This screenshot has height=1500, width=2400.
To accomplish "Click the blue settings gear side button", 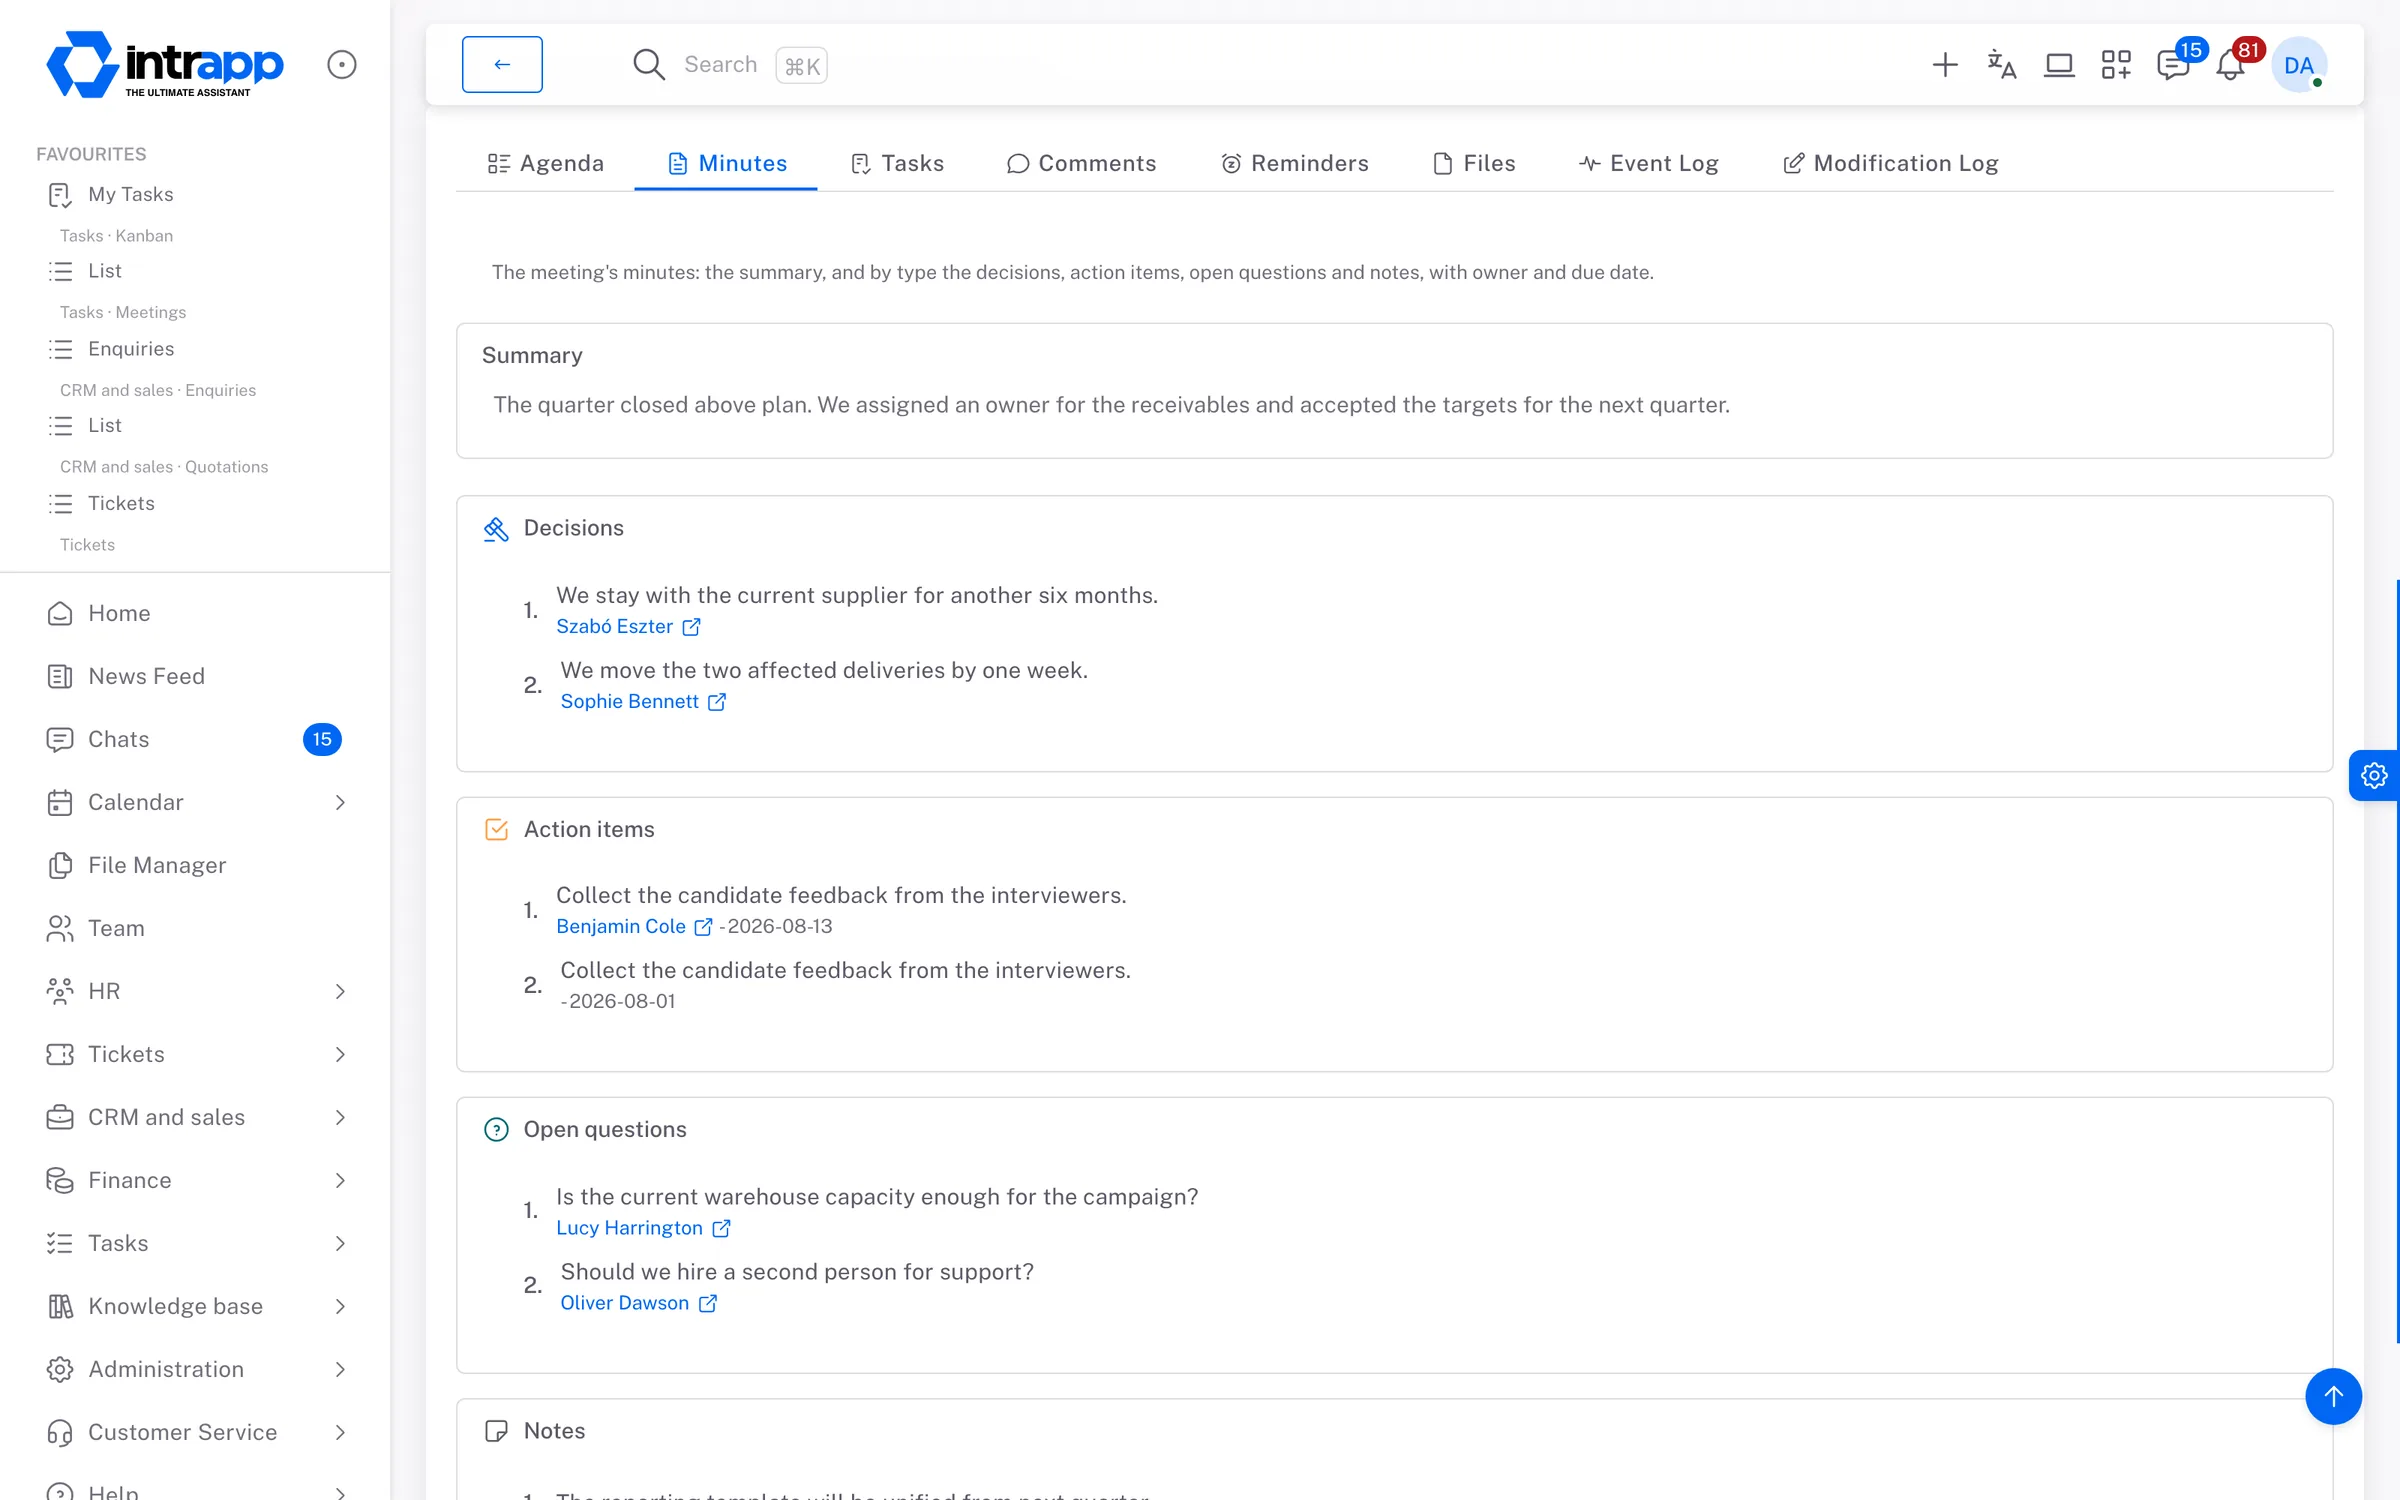I will click(x=2374, y=775).
